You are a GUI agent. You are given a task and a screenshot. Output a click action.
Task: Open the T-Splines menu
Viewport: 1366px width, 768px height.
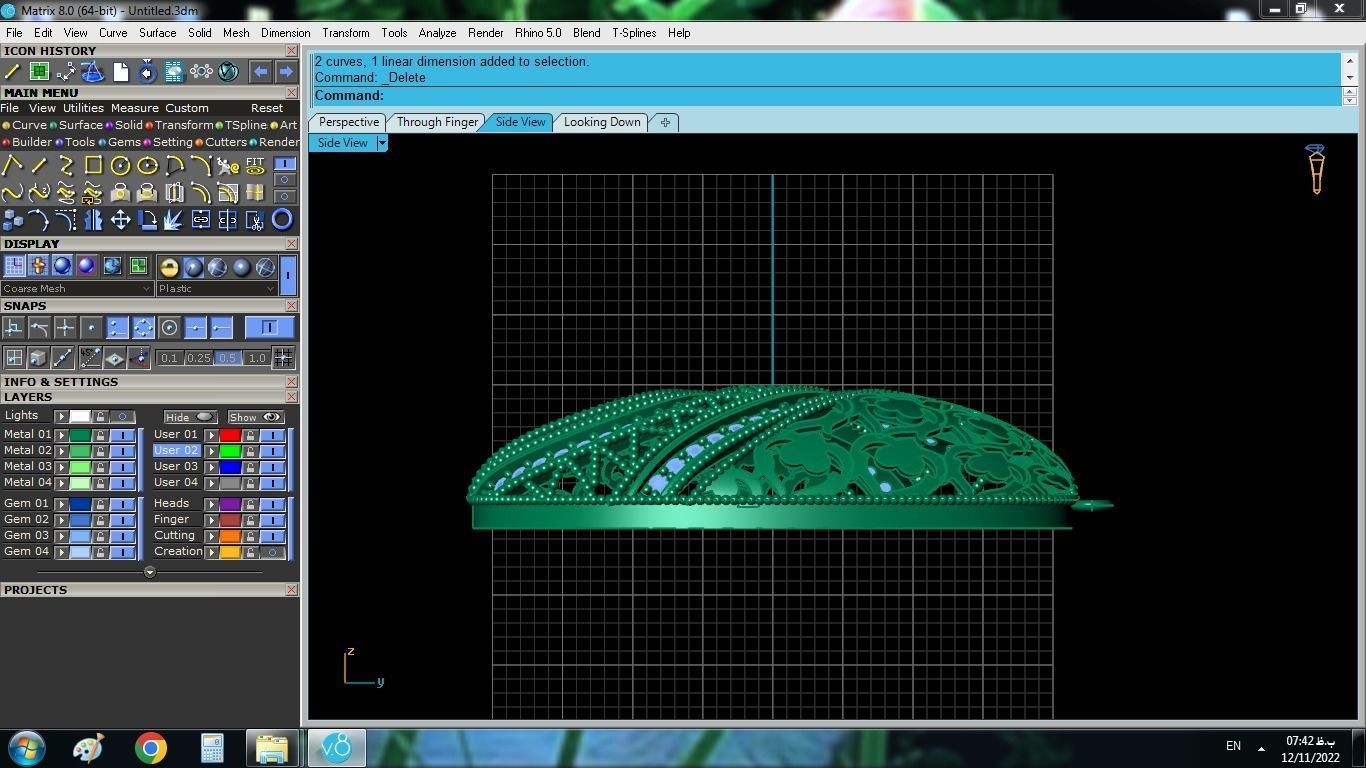pyautogui.click(x=634, y=33)
